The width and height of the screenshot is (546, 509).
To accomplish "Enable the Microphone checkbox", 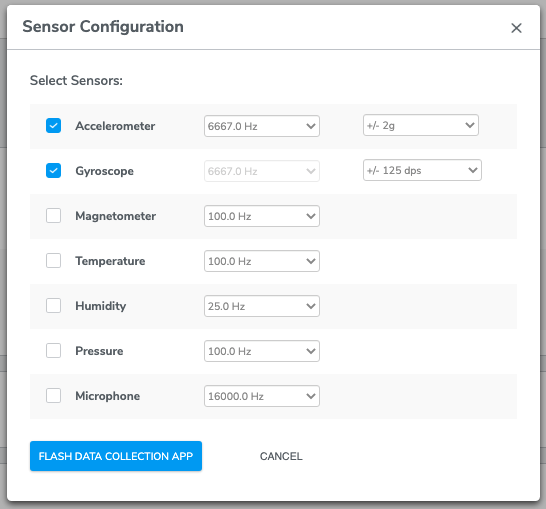I will click(x=54, y=396).
